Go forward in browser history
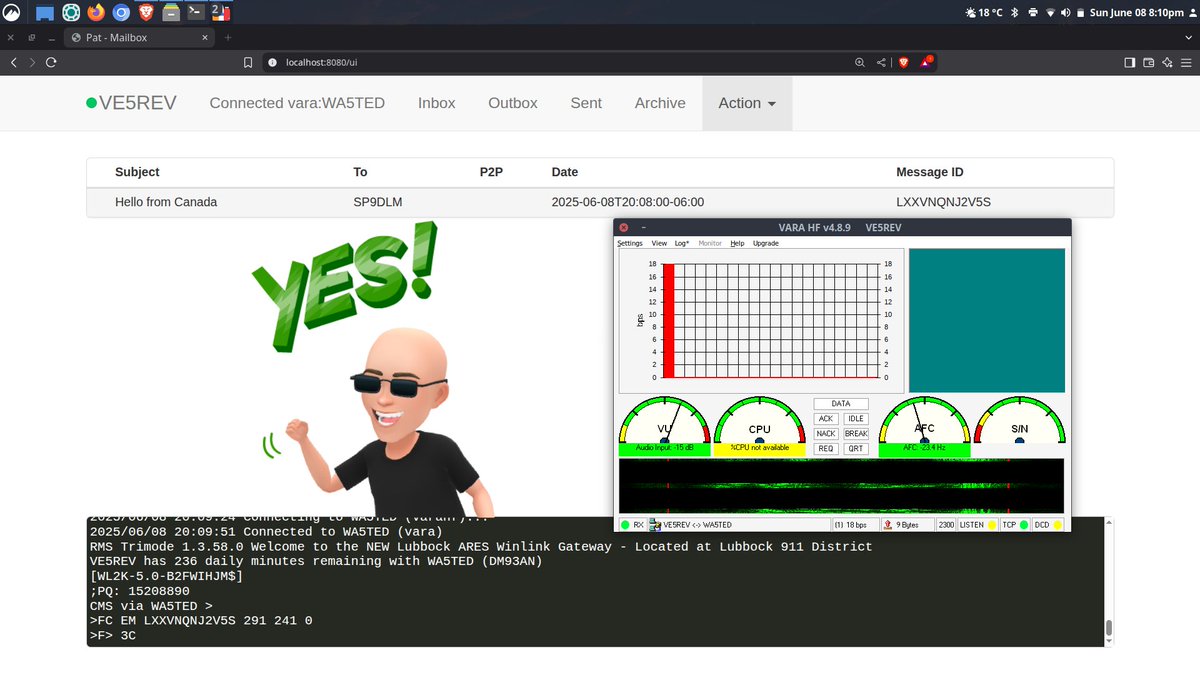 click(x=32, y=62)
